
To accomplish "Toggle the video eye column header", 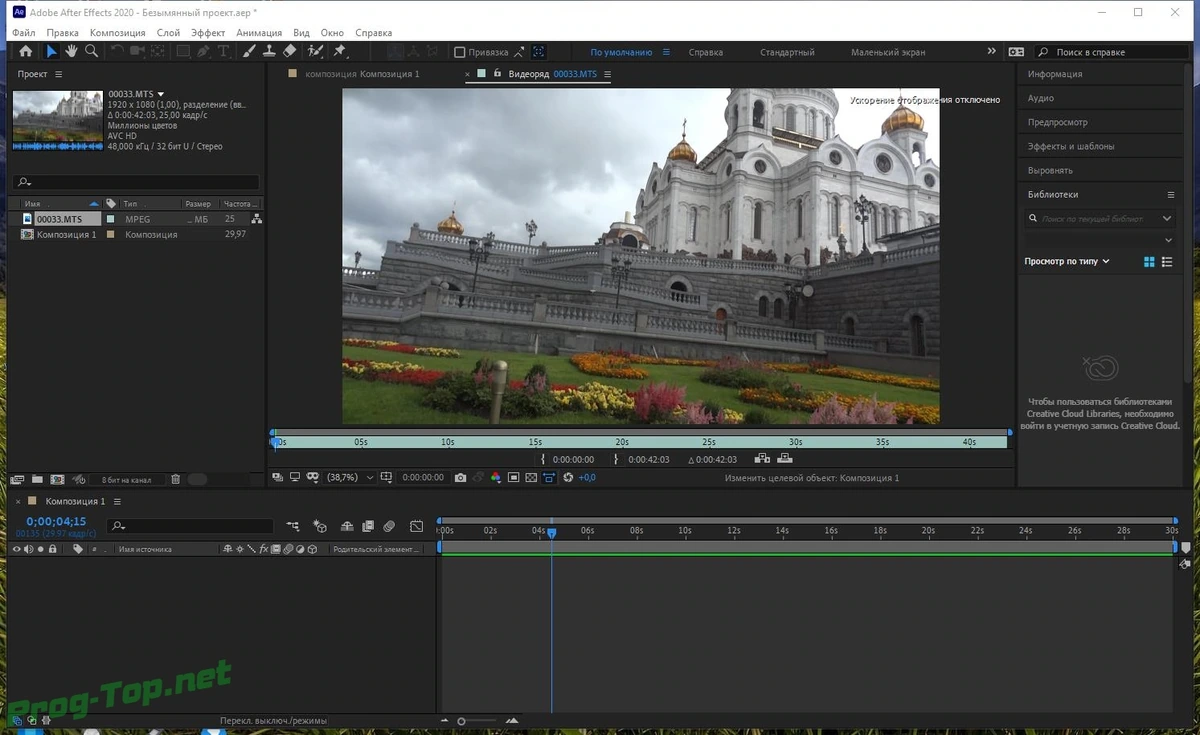I will click(16, 549).
